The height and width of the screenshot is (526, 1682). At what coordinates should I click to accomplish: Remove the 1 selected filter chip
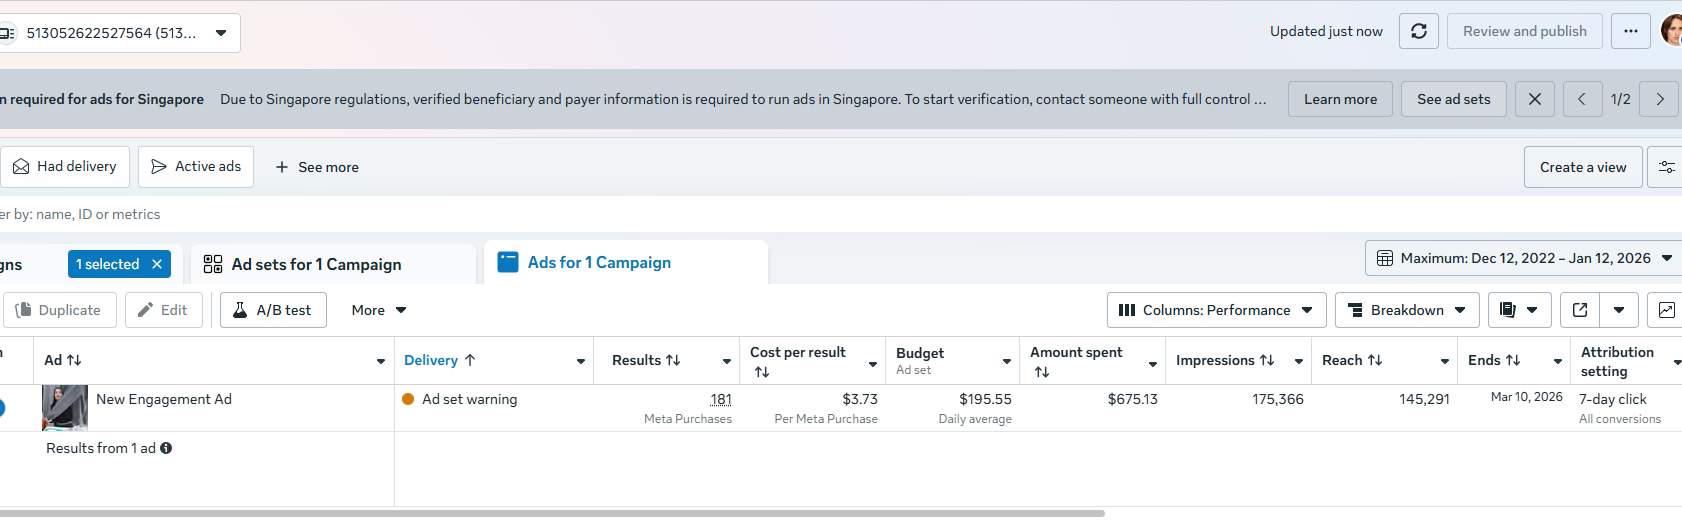point(157,264)
